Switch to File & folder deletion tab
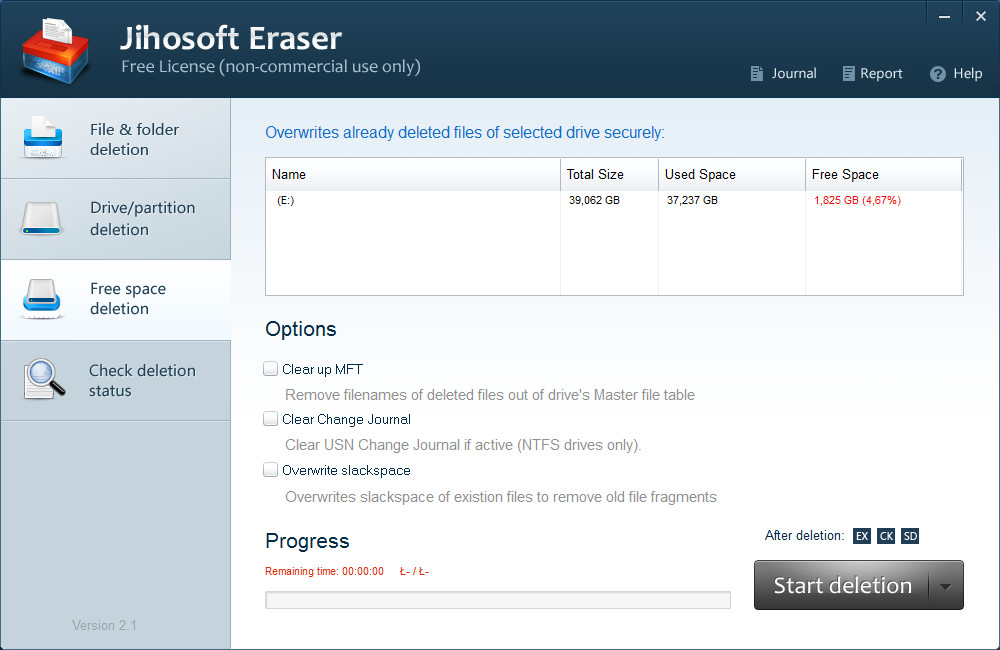The width and height of the screenshot is (1000, 650). click(x=115, y=138)
